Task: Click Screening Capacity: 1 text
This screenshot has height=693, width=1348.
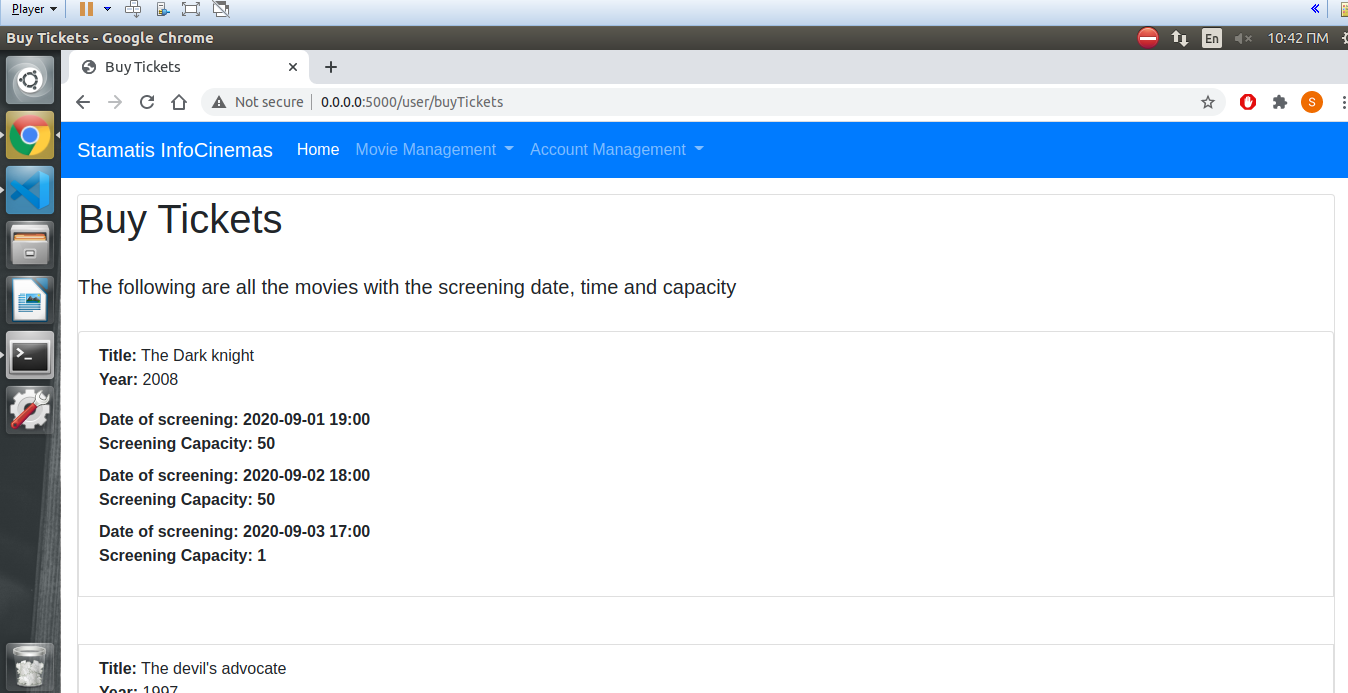Action: (182, 555)
